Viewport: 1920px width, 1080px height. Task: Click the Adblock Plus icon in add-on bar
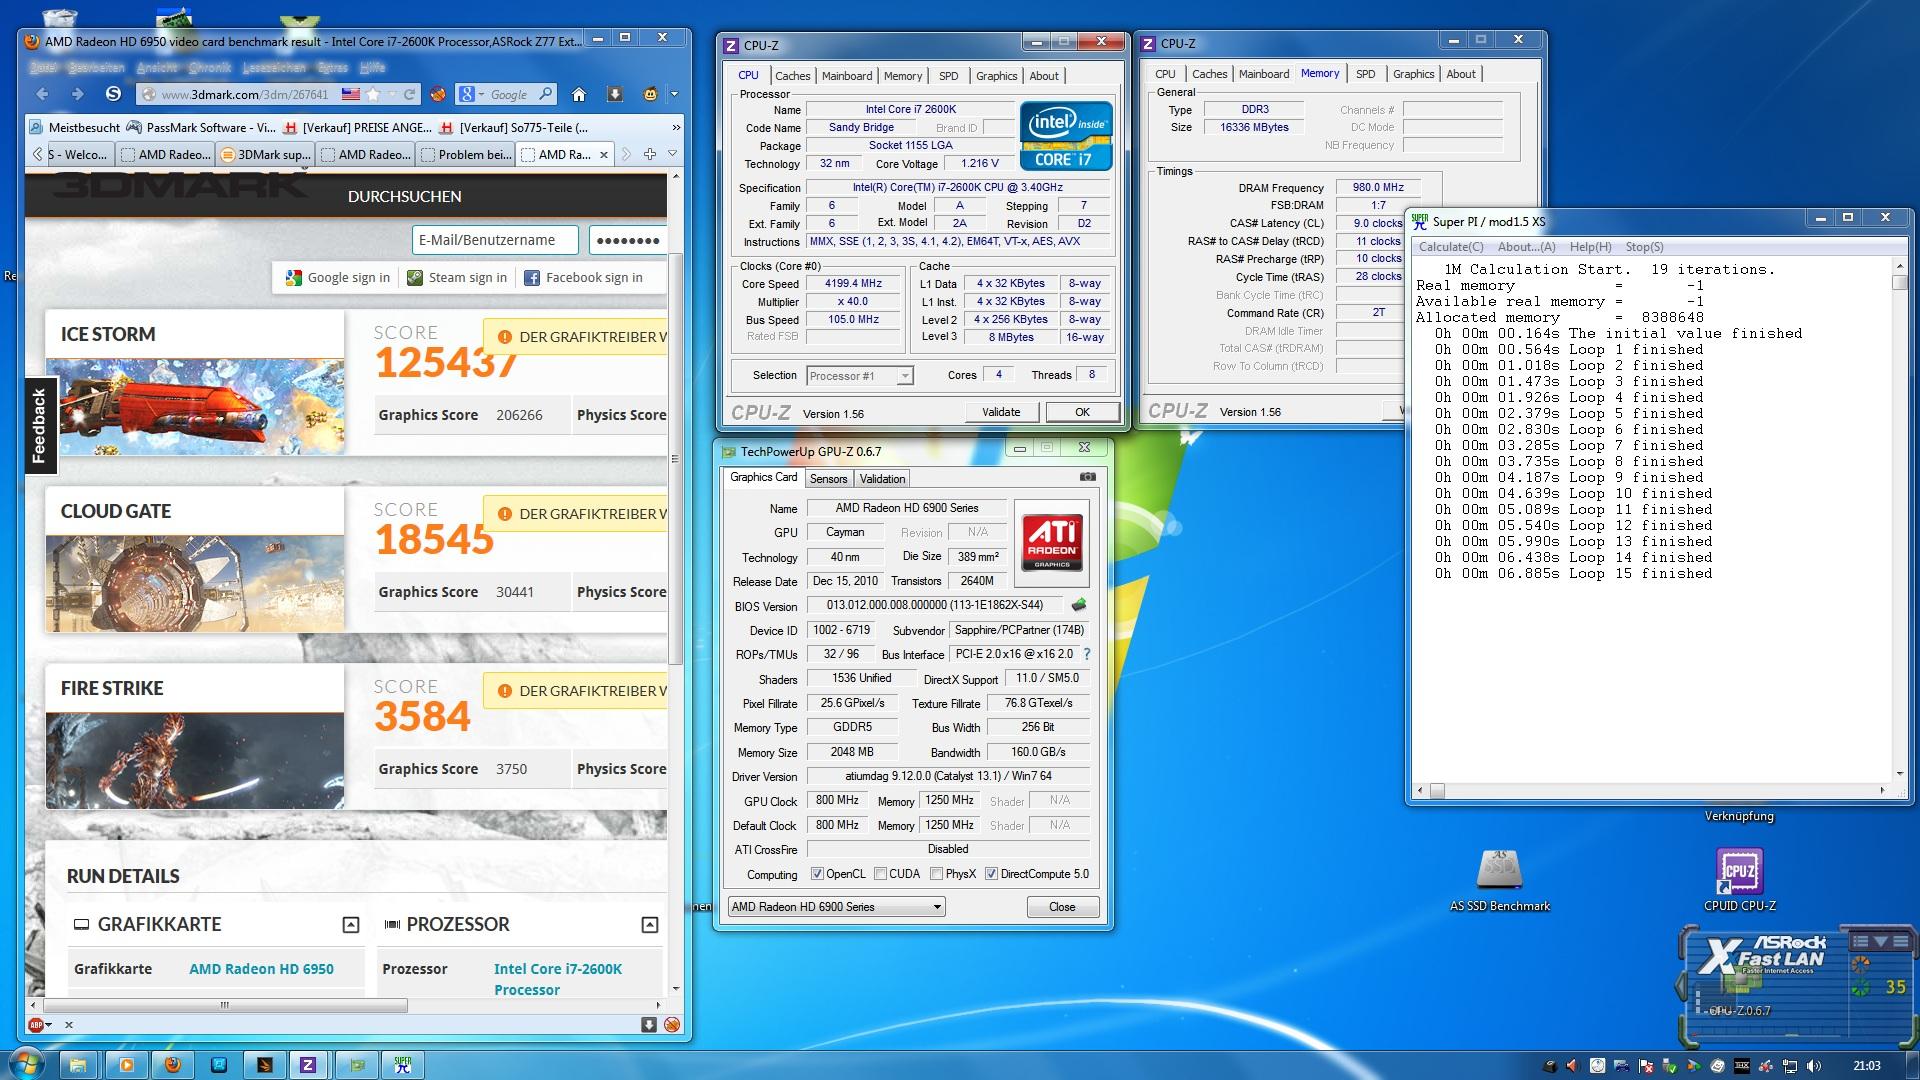coord(36,1024)
